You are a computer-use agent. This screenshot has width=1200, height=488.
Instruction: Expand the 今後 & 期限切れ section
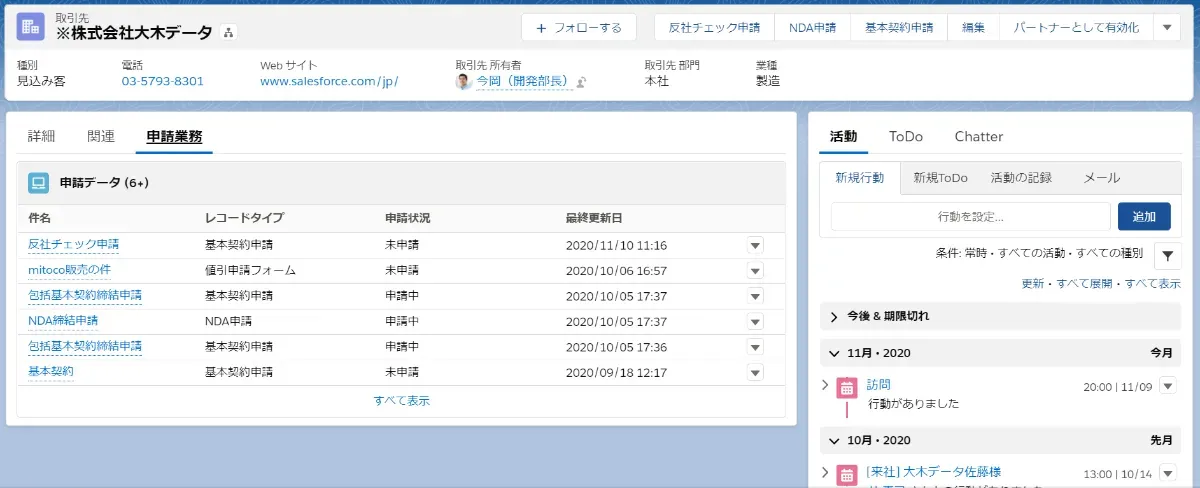click(x=835, y=316)
